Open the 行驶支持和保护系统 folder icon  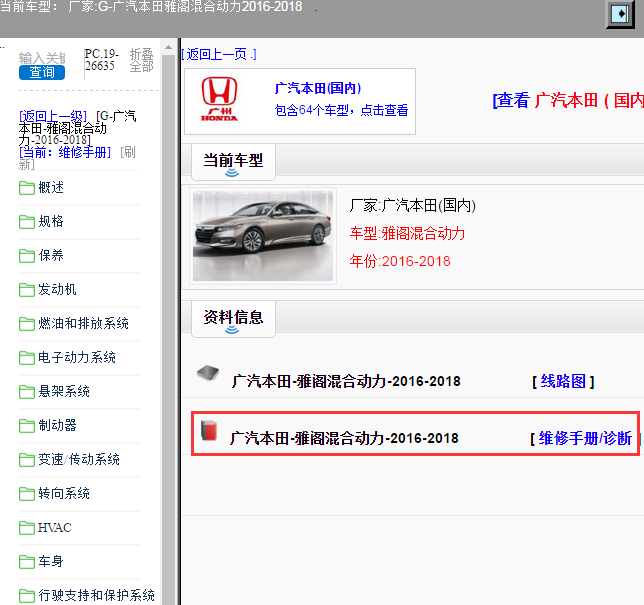click(x=27, y=596)
